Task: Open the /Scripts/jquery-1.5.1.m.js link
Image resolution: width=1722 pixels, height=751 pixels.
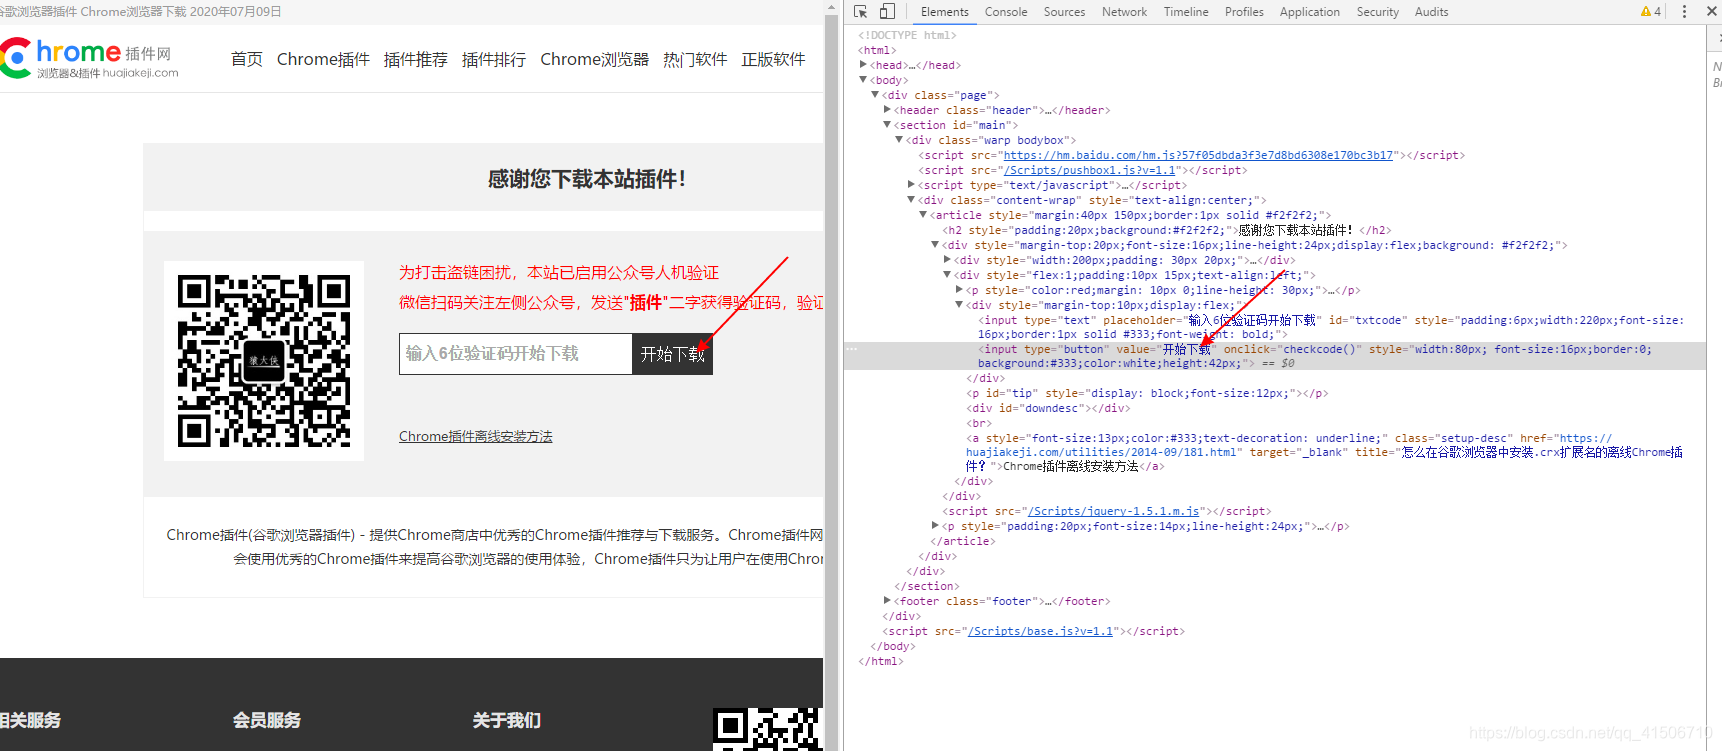Action: (x=1113, y=511)
